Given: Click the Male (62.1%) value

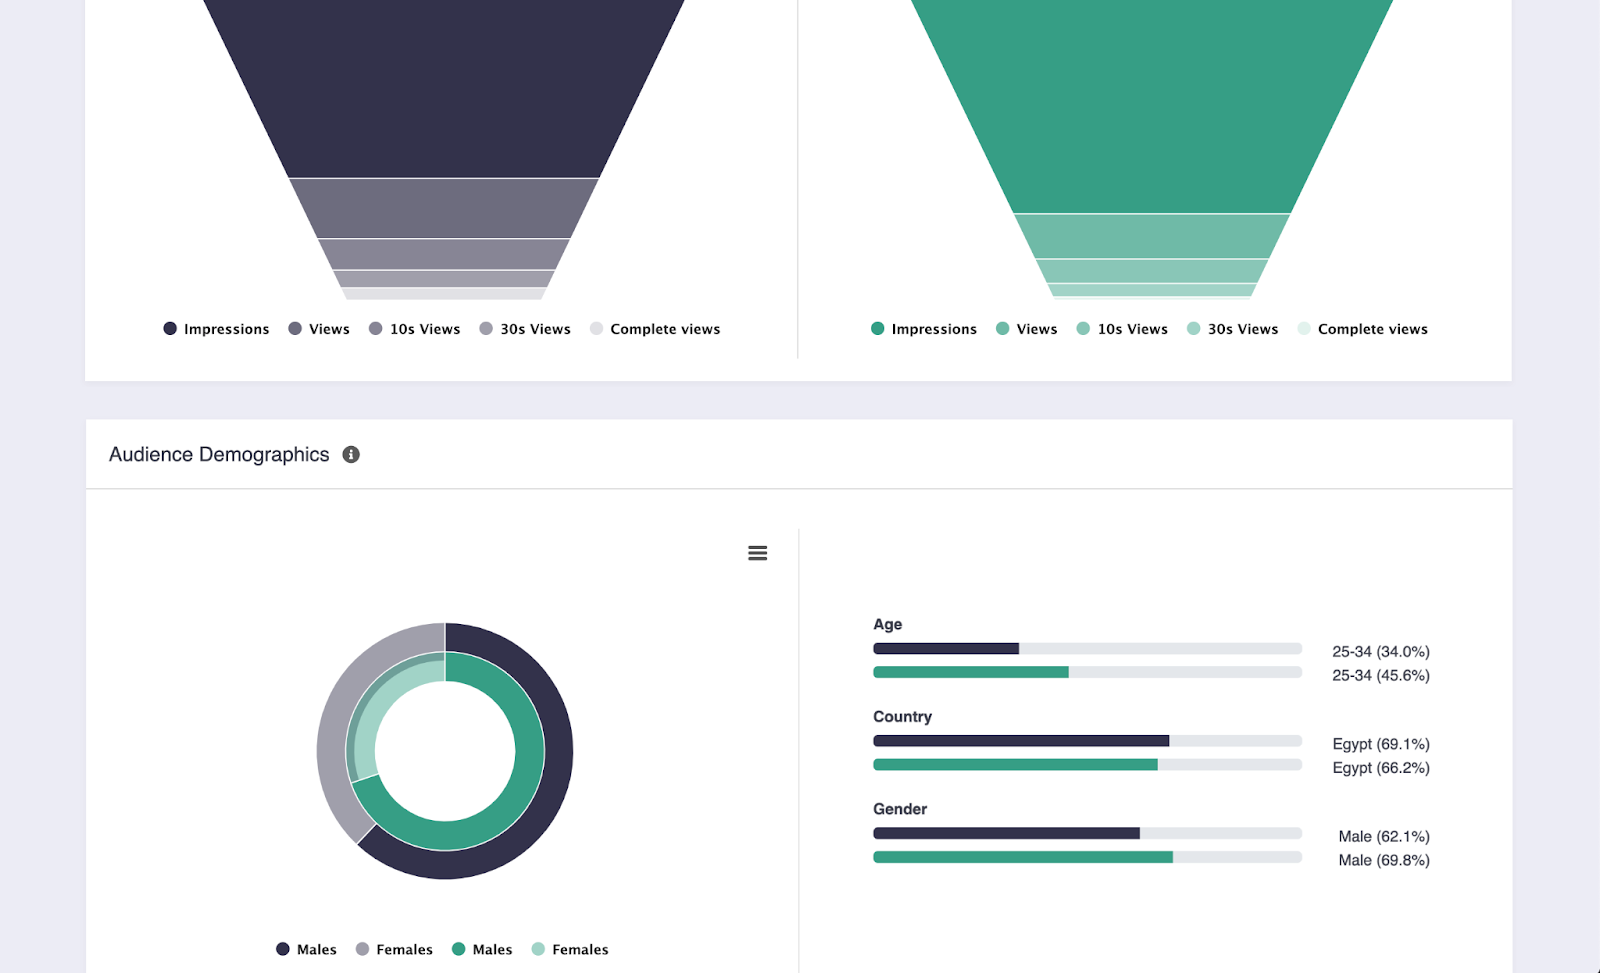Looking at the screenshot, I should pos(1384,836).
